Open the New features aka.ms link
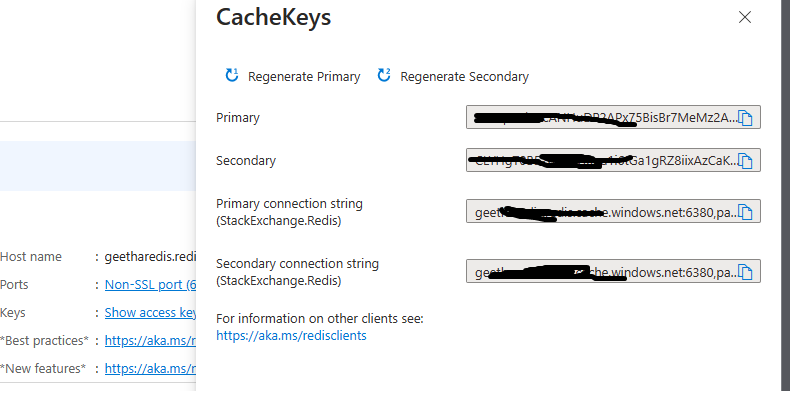Screen dimensions: 811x409 click(151, 369)
